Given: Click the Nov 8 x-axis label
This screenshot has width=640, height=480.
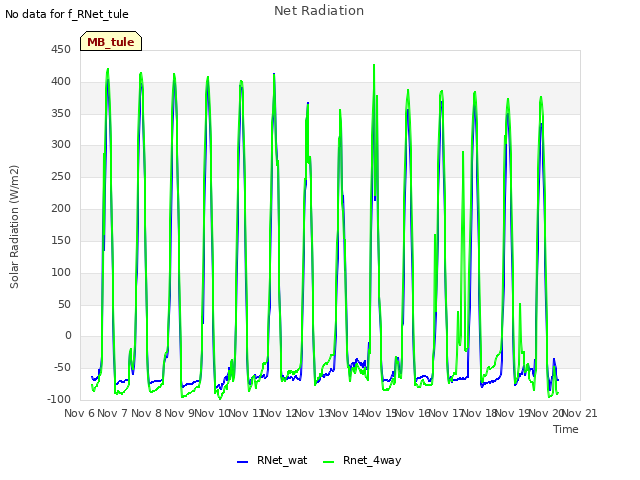Looking at the screenshot, I should pos(146,413).
